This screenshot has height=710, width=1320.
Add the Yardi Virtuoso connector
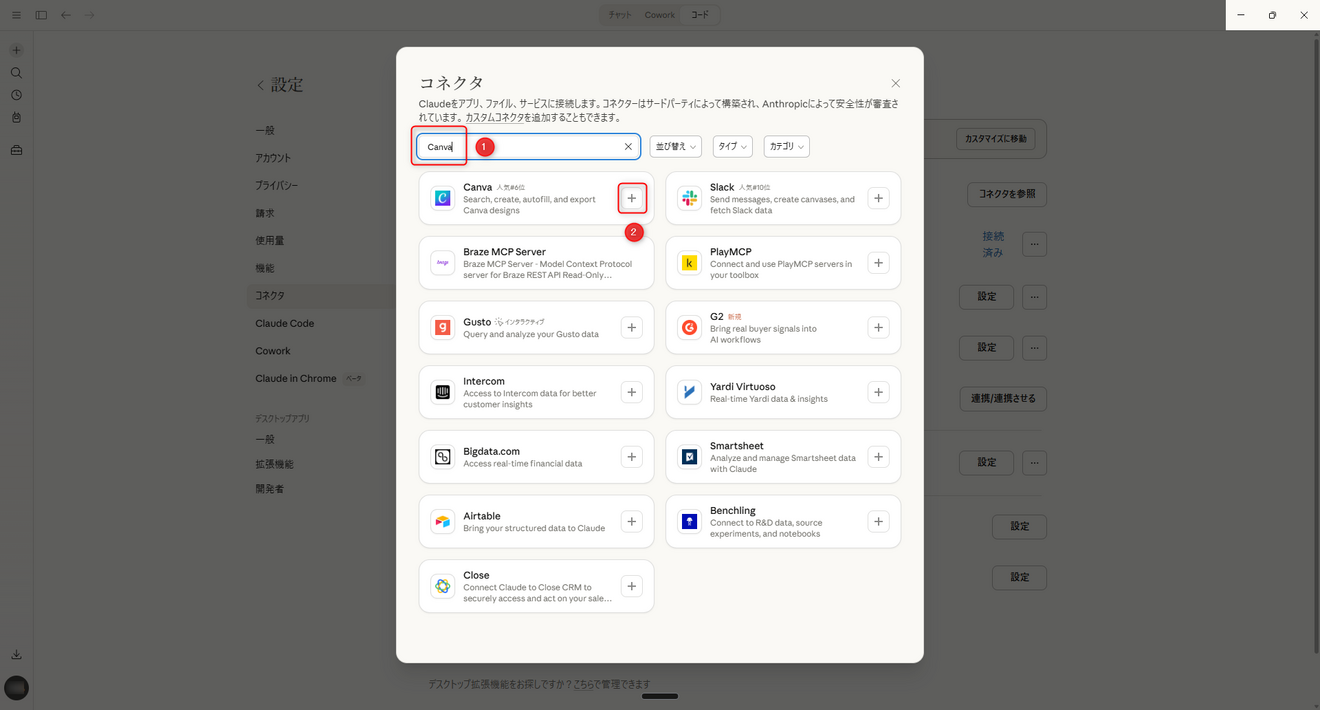(878, 392)
